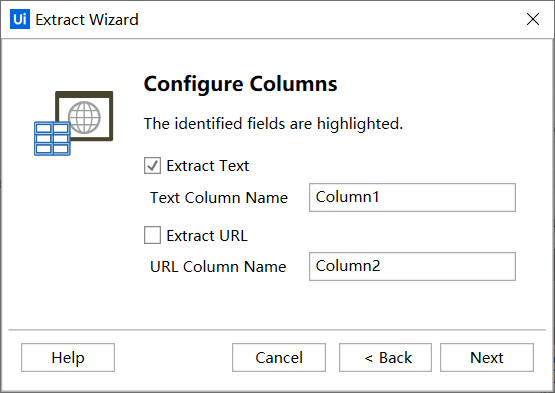Go back to the previous wizard step
Viewport: 555px width, 393px height.
385,358
